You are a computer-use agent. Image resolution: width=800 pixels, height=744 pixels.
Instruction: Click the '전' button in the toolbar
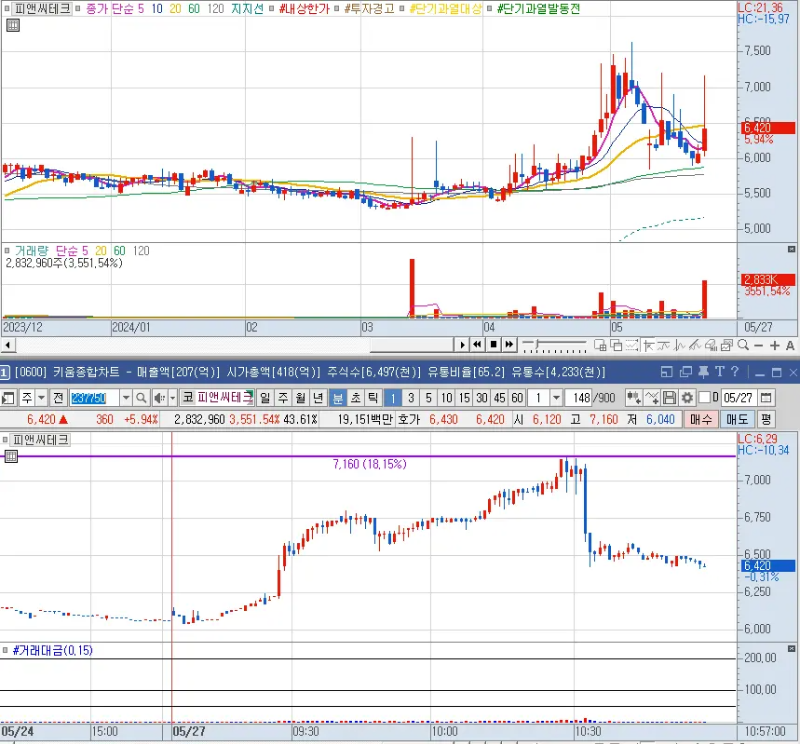(x=58, y=398)
